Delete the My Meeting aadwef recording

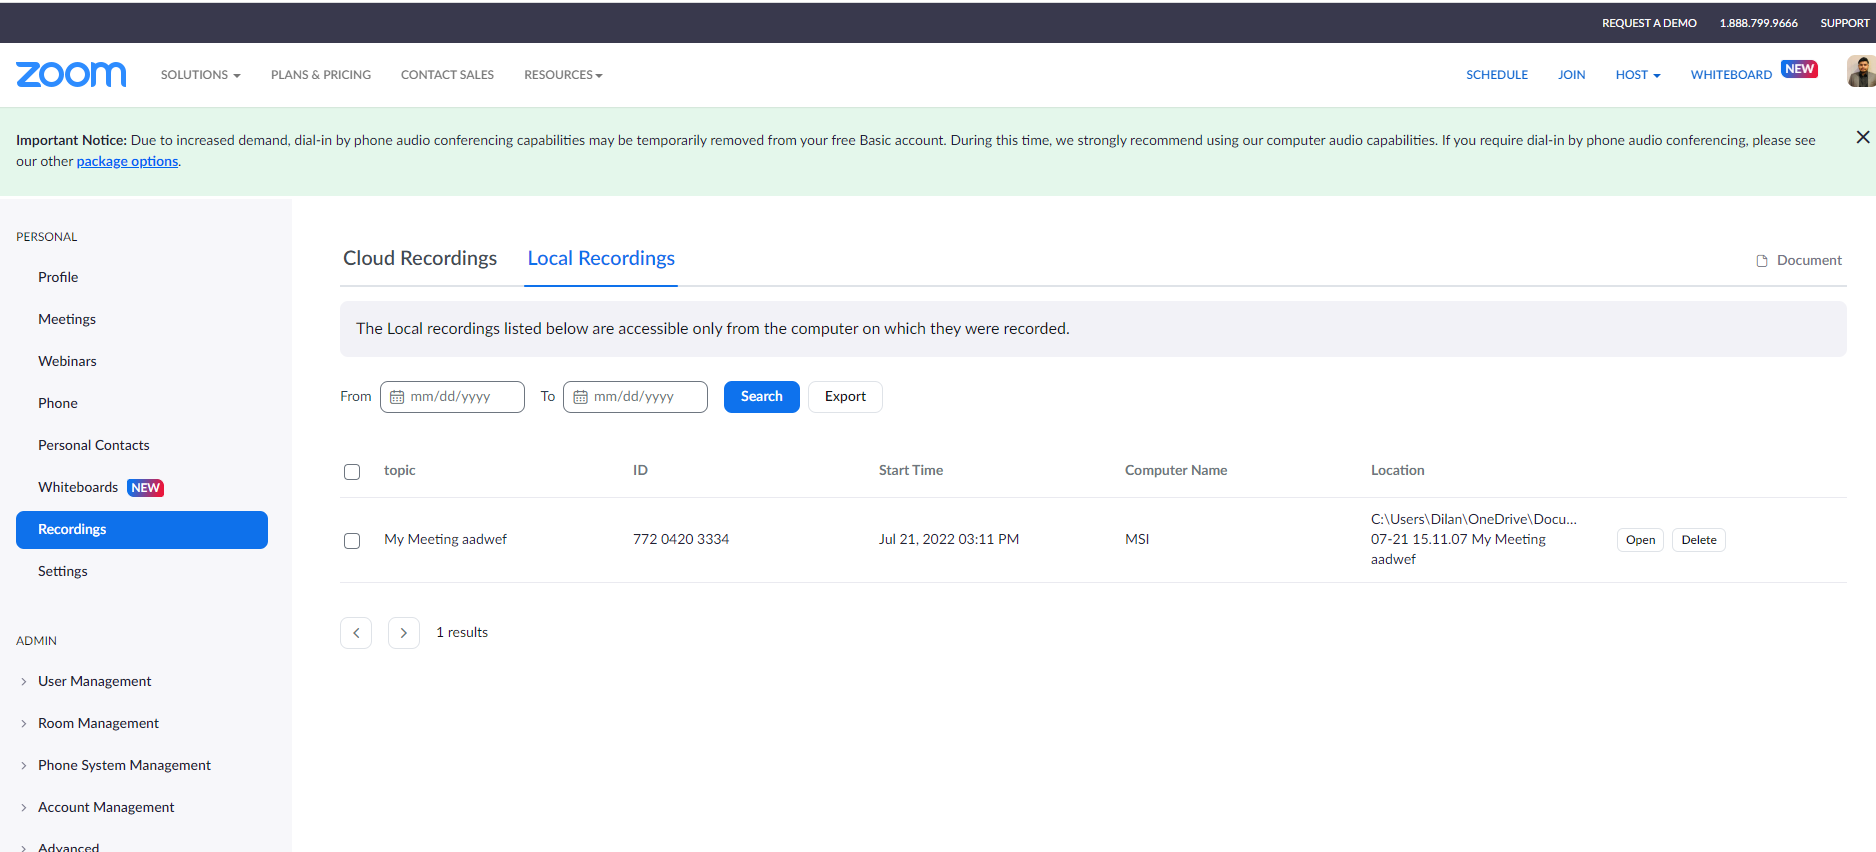(x=1699, y=540)
